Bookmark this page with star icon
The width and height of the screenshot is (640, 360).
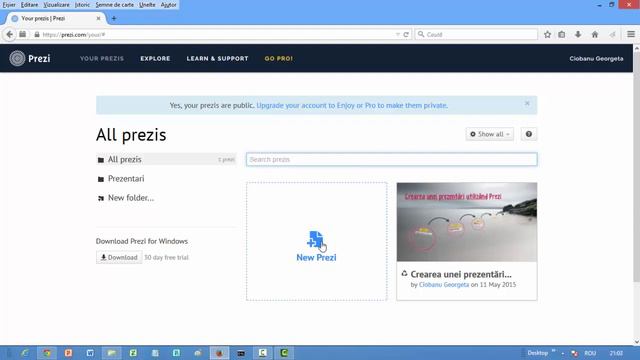point(547,35)
